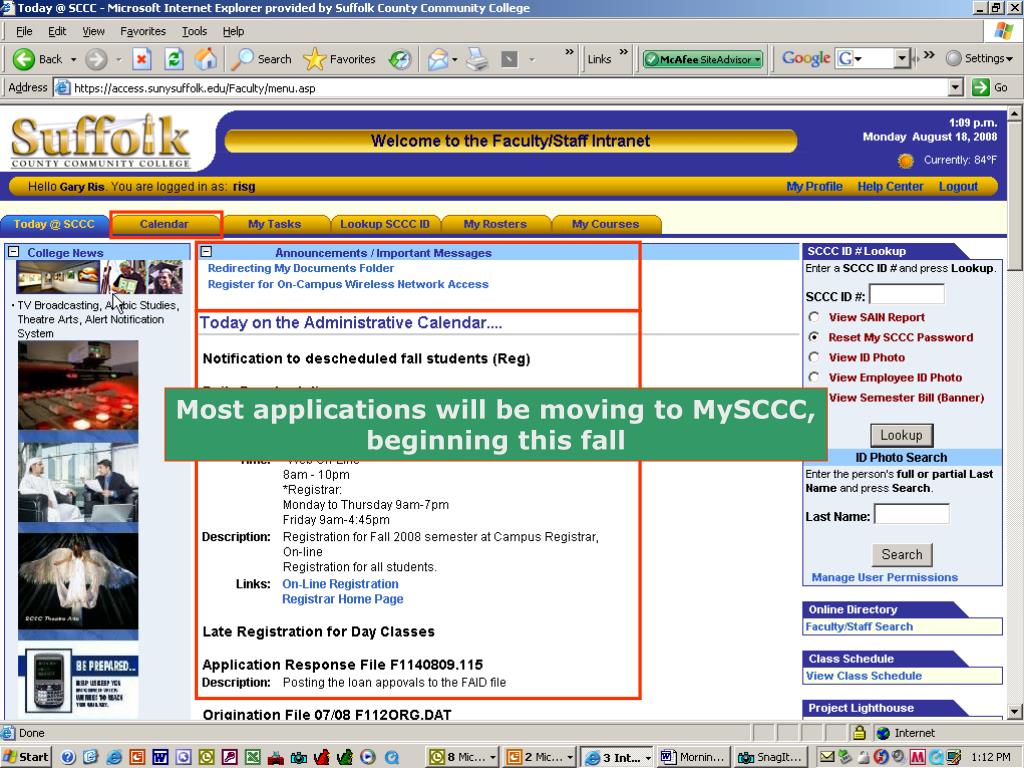Click the Lookup button

901,435
